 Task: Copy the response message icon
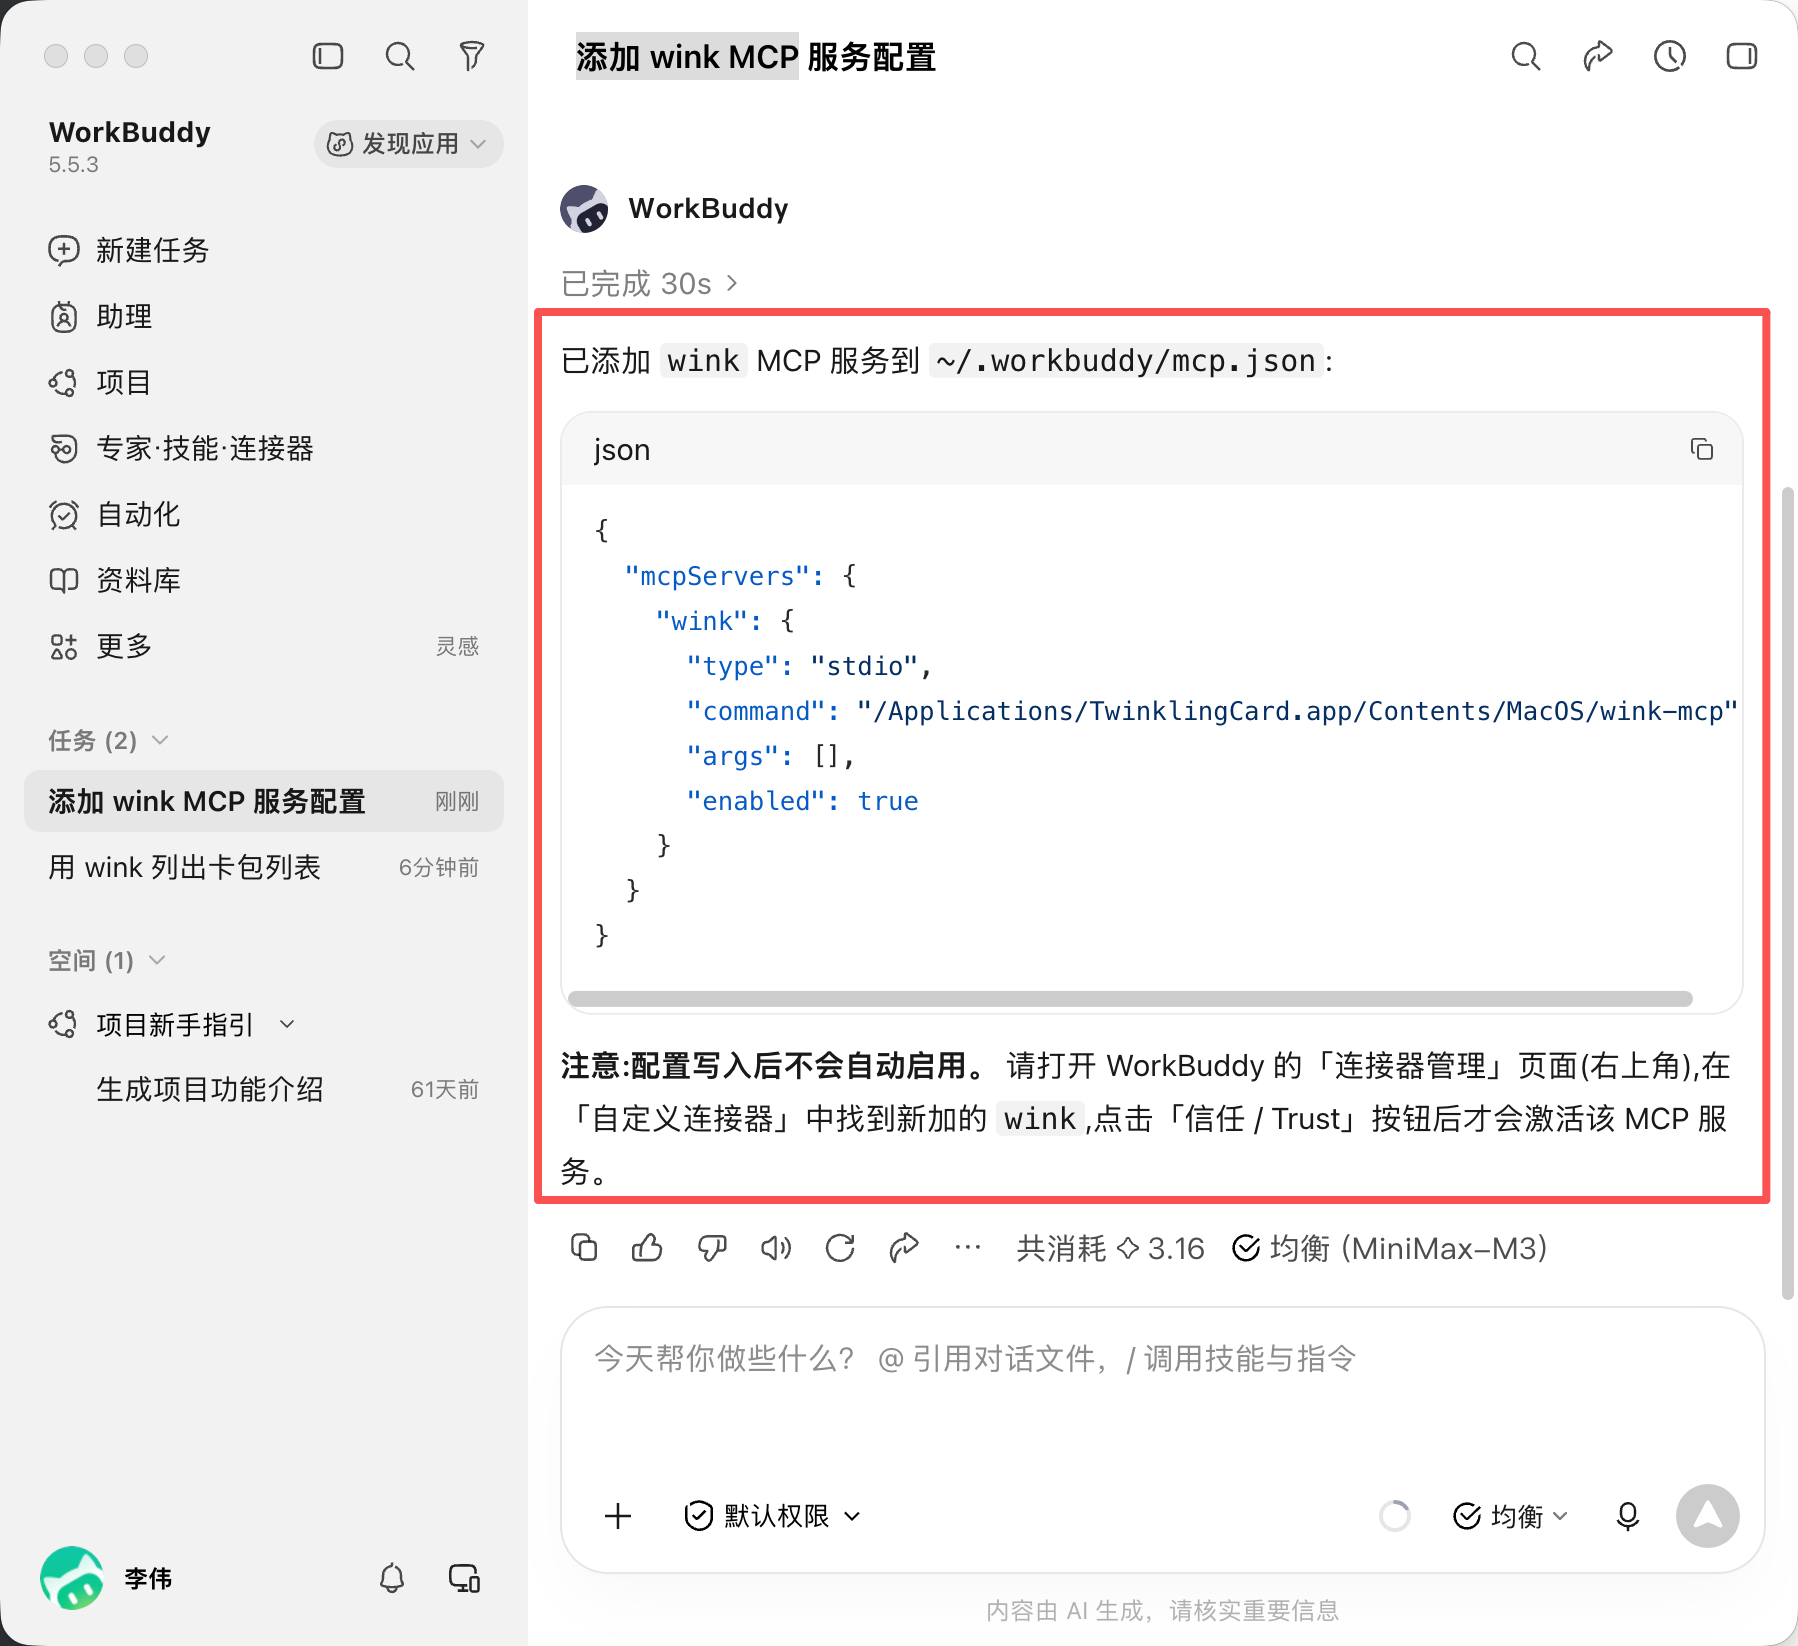pyautogui.click(x=584, y=1247)
